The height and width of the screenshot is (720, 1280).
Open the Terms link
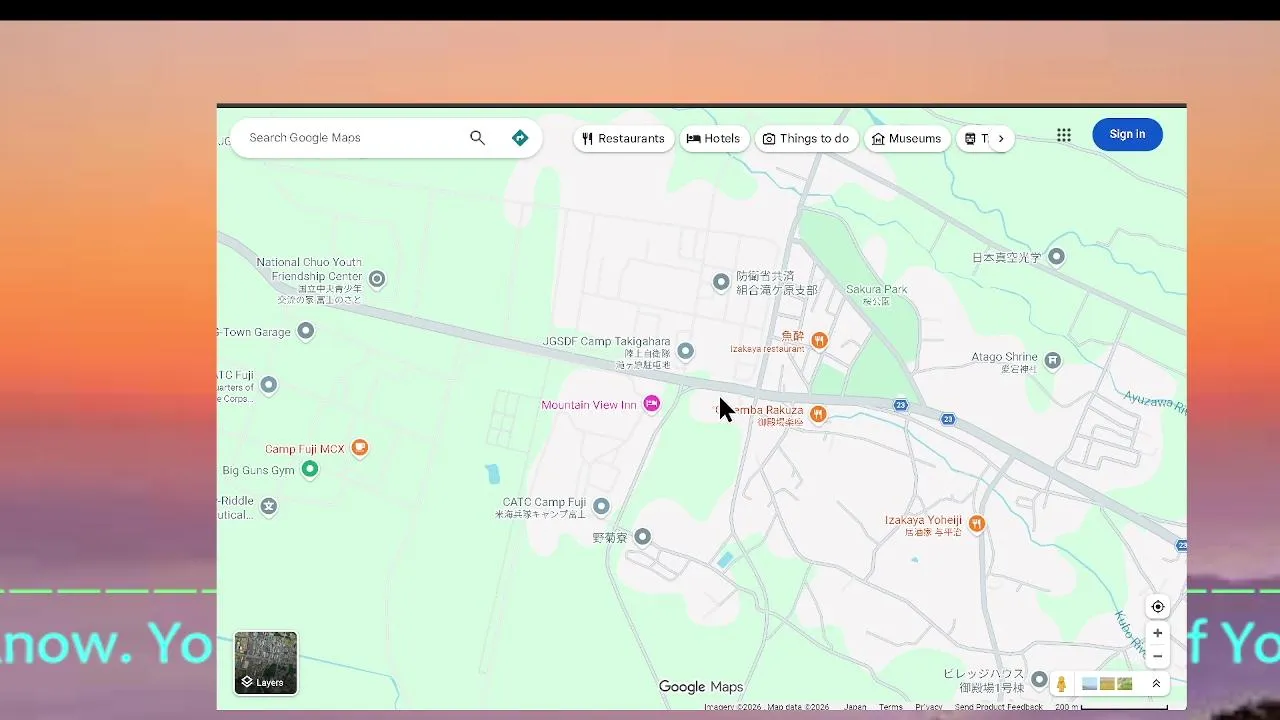890,707
